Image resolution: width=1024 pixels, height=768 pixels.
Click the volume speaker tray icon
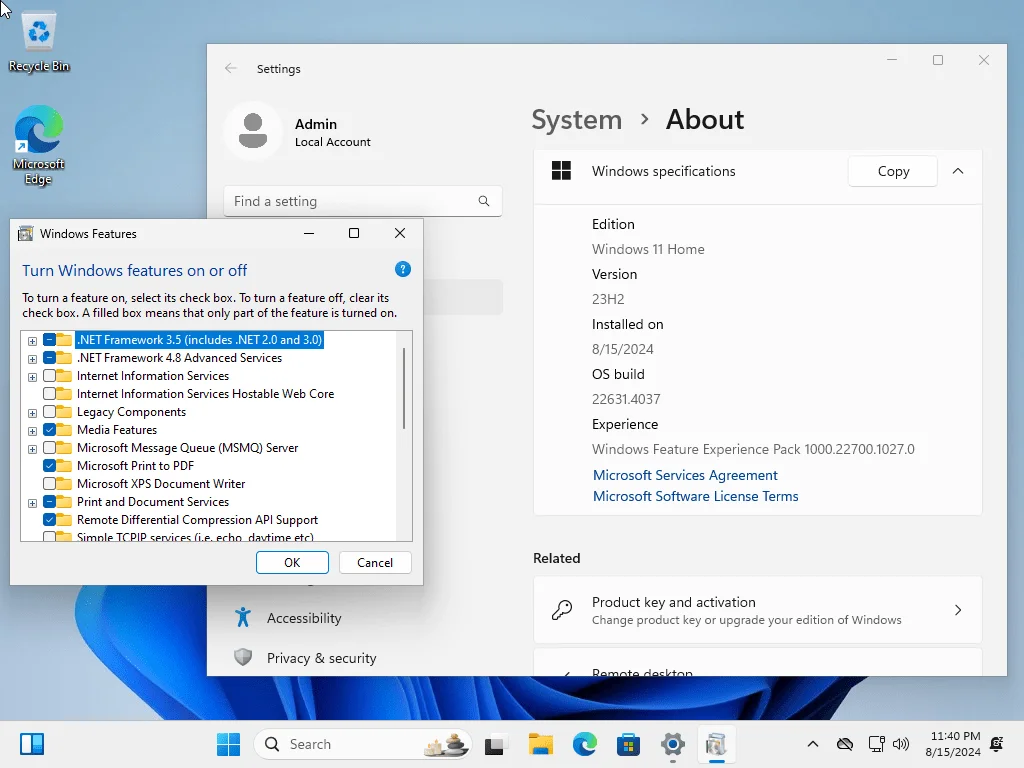(x=901, y=744)
